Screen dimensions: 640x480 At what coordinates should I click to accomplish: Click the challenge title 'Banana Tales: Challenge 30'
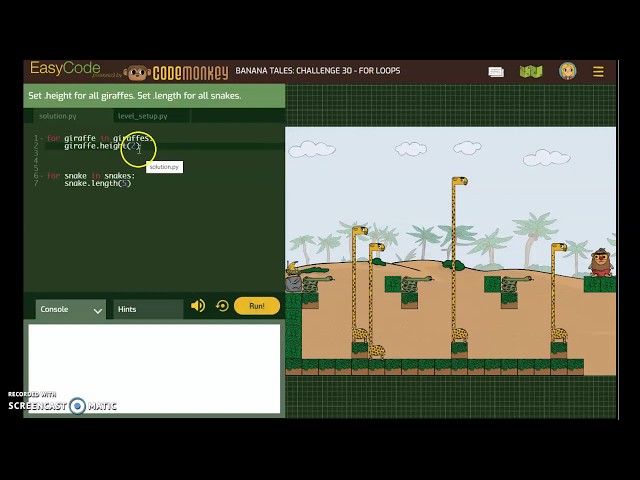tap(318, 71)
